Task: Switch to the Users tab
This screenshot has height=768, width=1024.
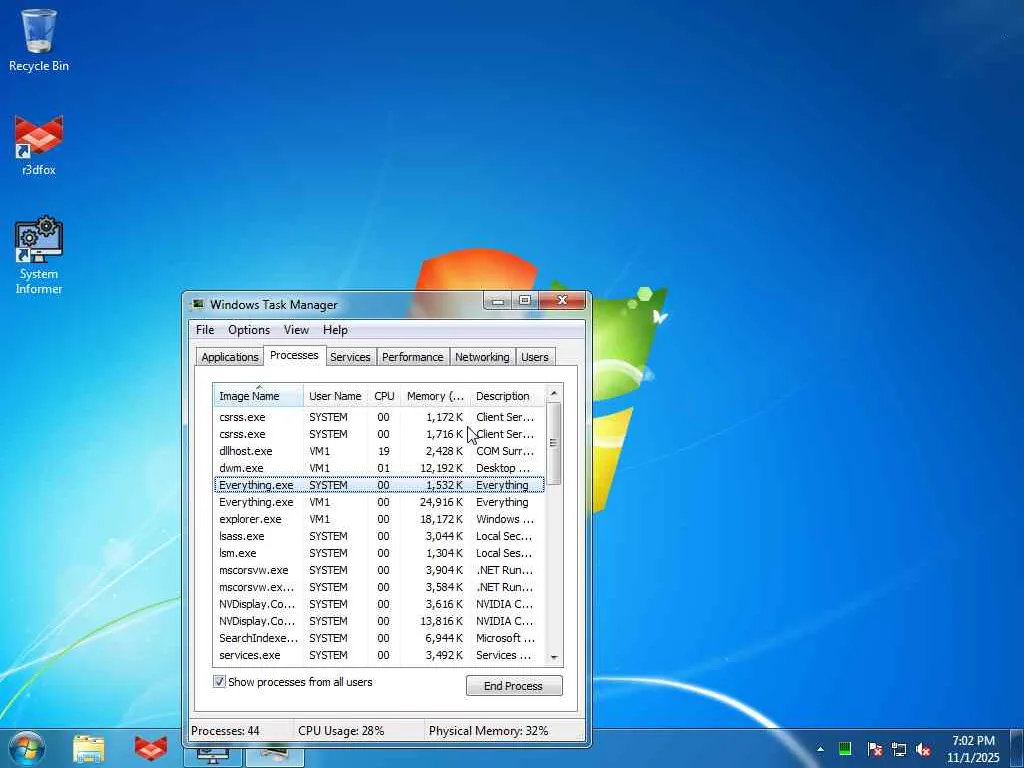Action: point(535,357)
